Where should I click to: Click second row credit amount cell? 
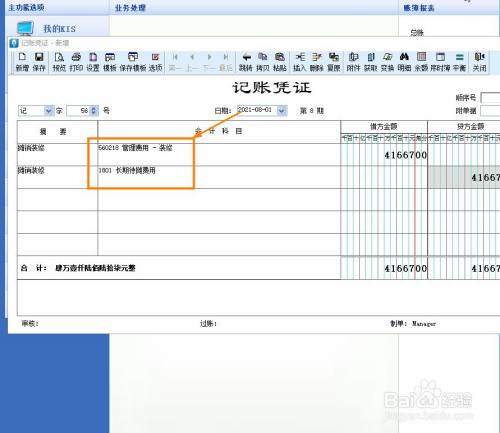[464, 177]
